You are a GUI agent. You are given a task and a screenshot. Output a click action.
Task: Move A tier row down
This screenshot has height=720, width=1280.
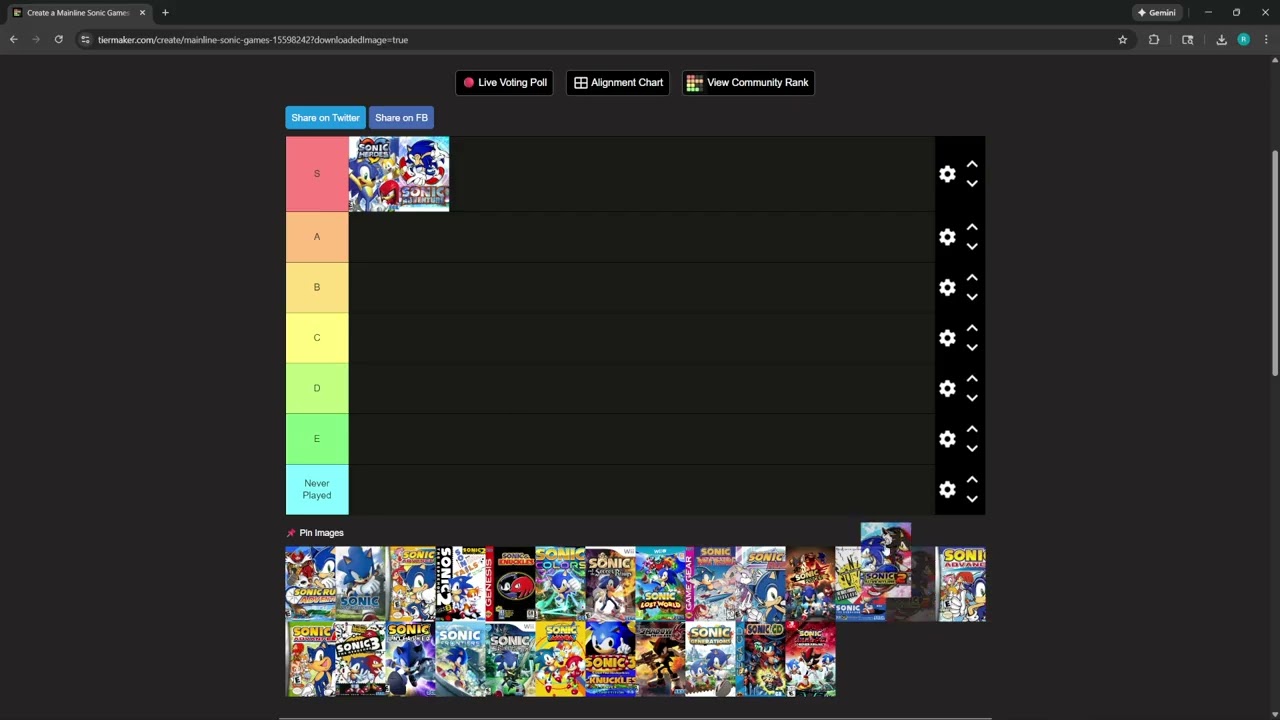coord(972,247)
